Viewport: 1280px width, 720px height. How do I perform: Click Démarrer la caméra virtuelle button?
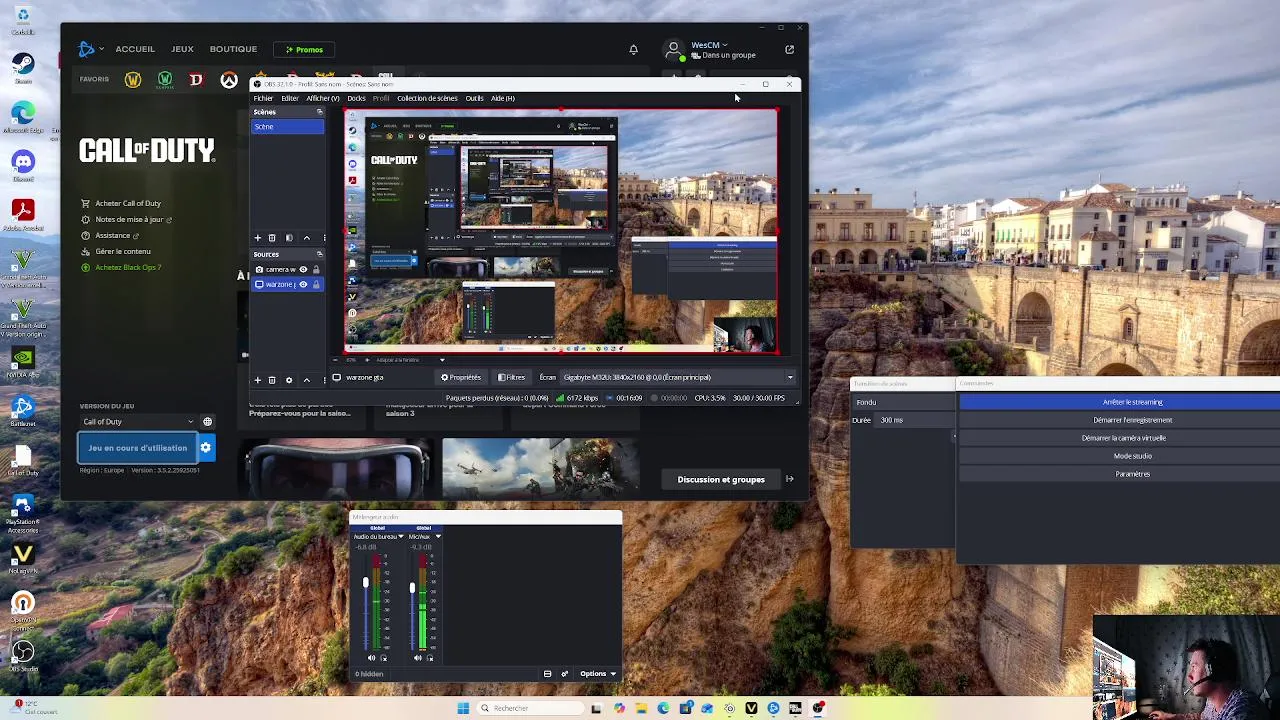pyautogui.click(x=1120, y=438)
